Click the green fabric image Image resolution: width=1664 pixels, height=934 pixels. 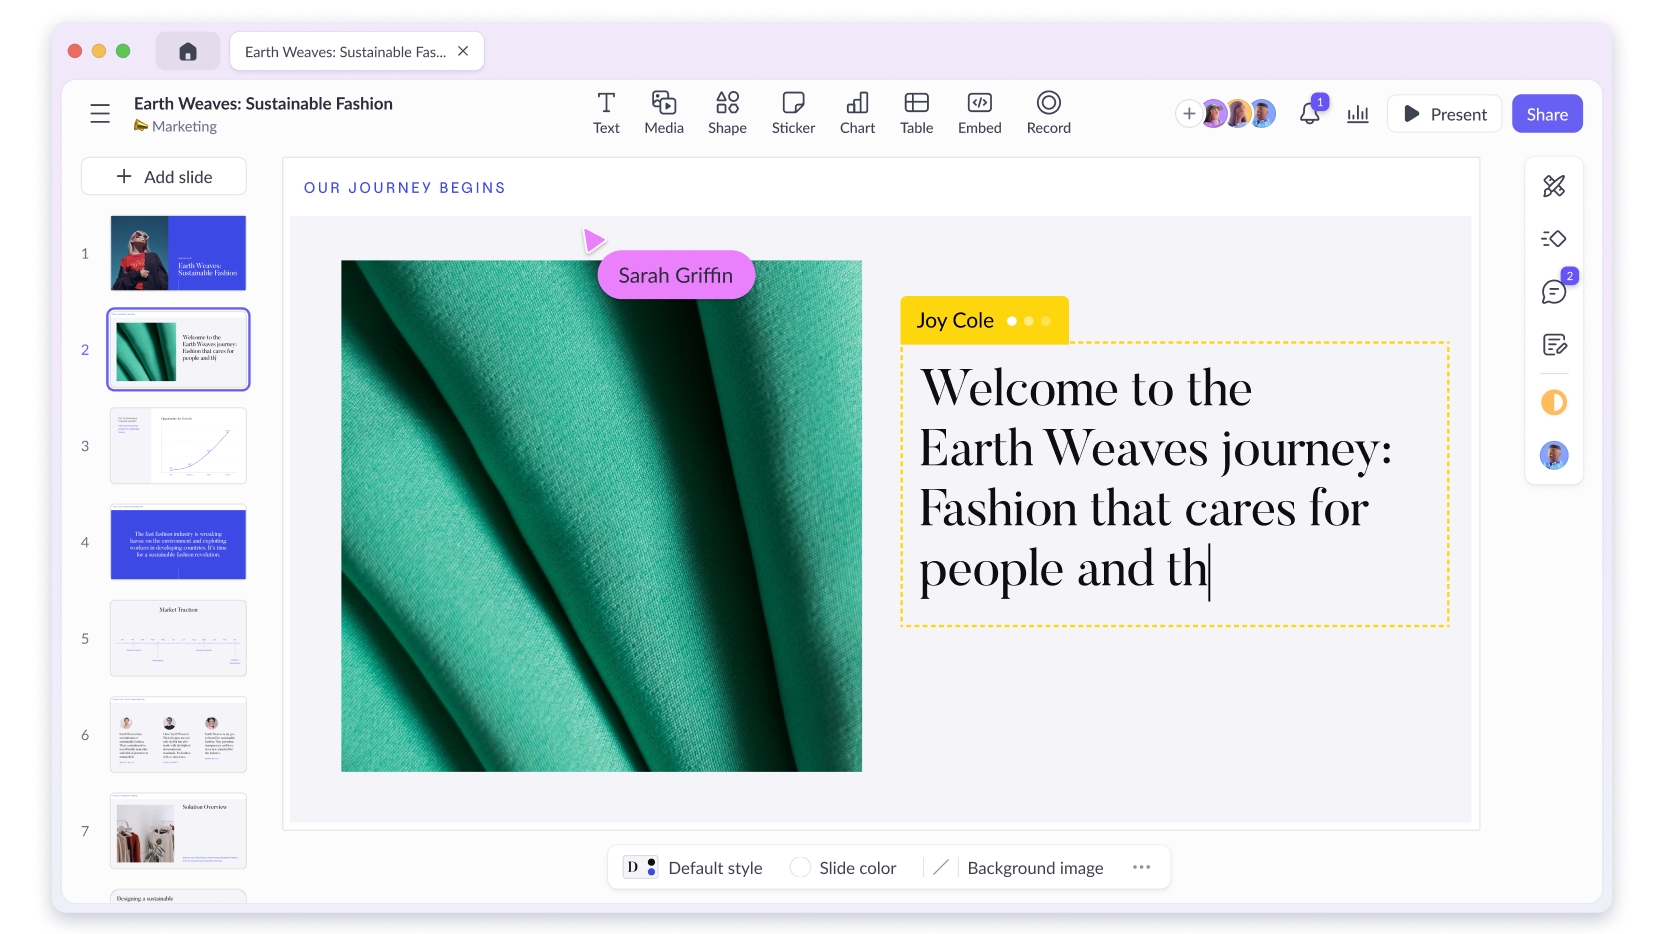(601, 516)
